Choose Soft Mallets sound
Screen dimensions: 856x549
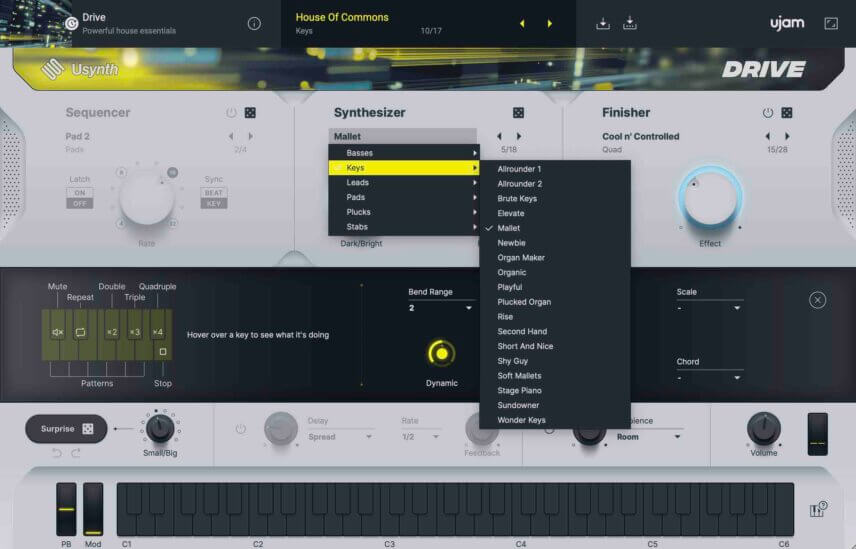(555, 375)
